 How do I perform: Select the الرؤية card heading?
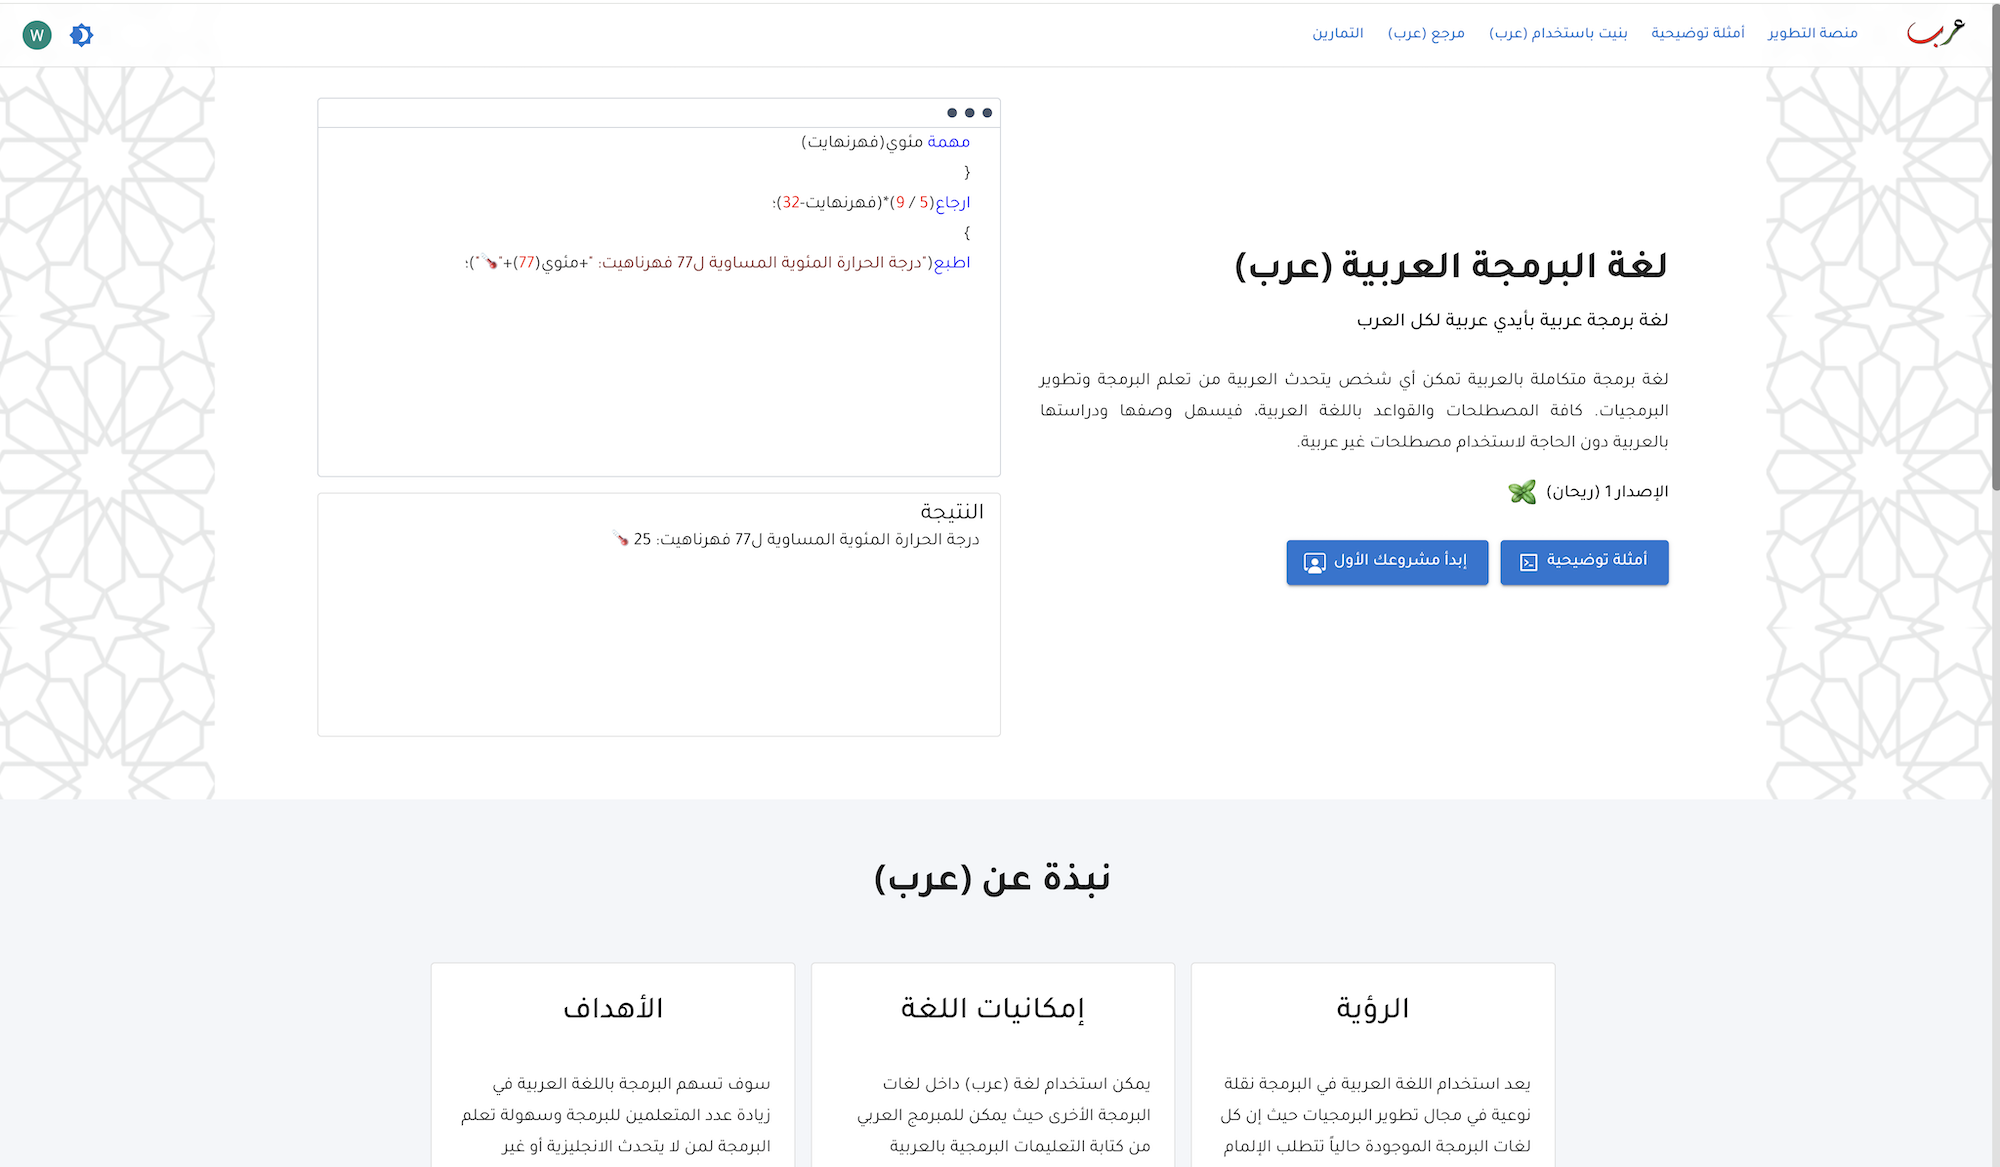[x=1372, y=1008]
